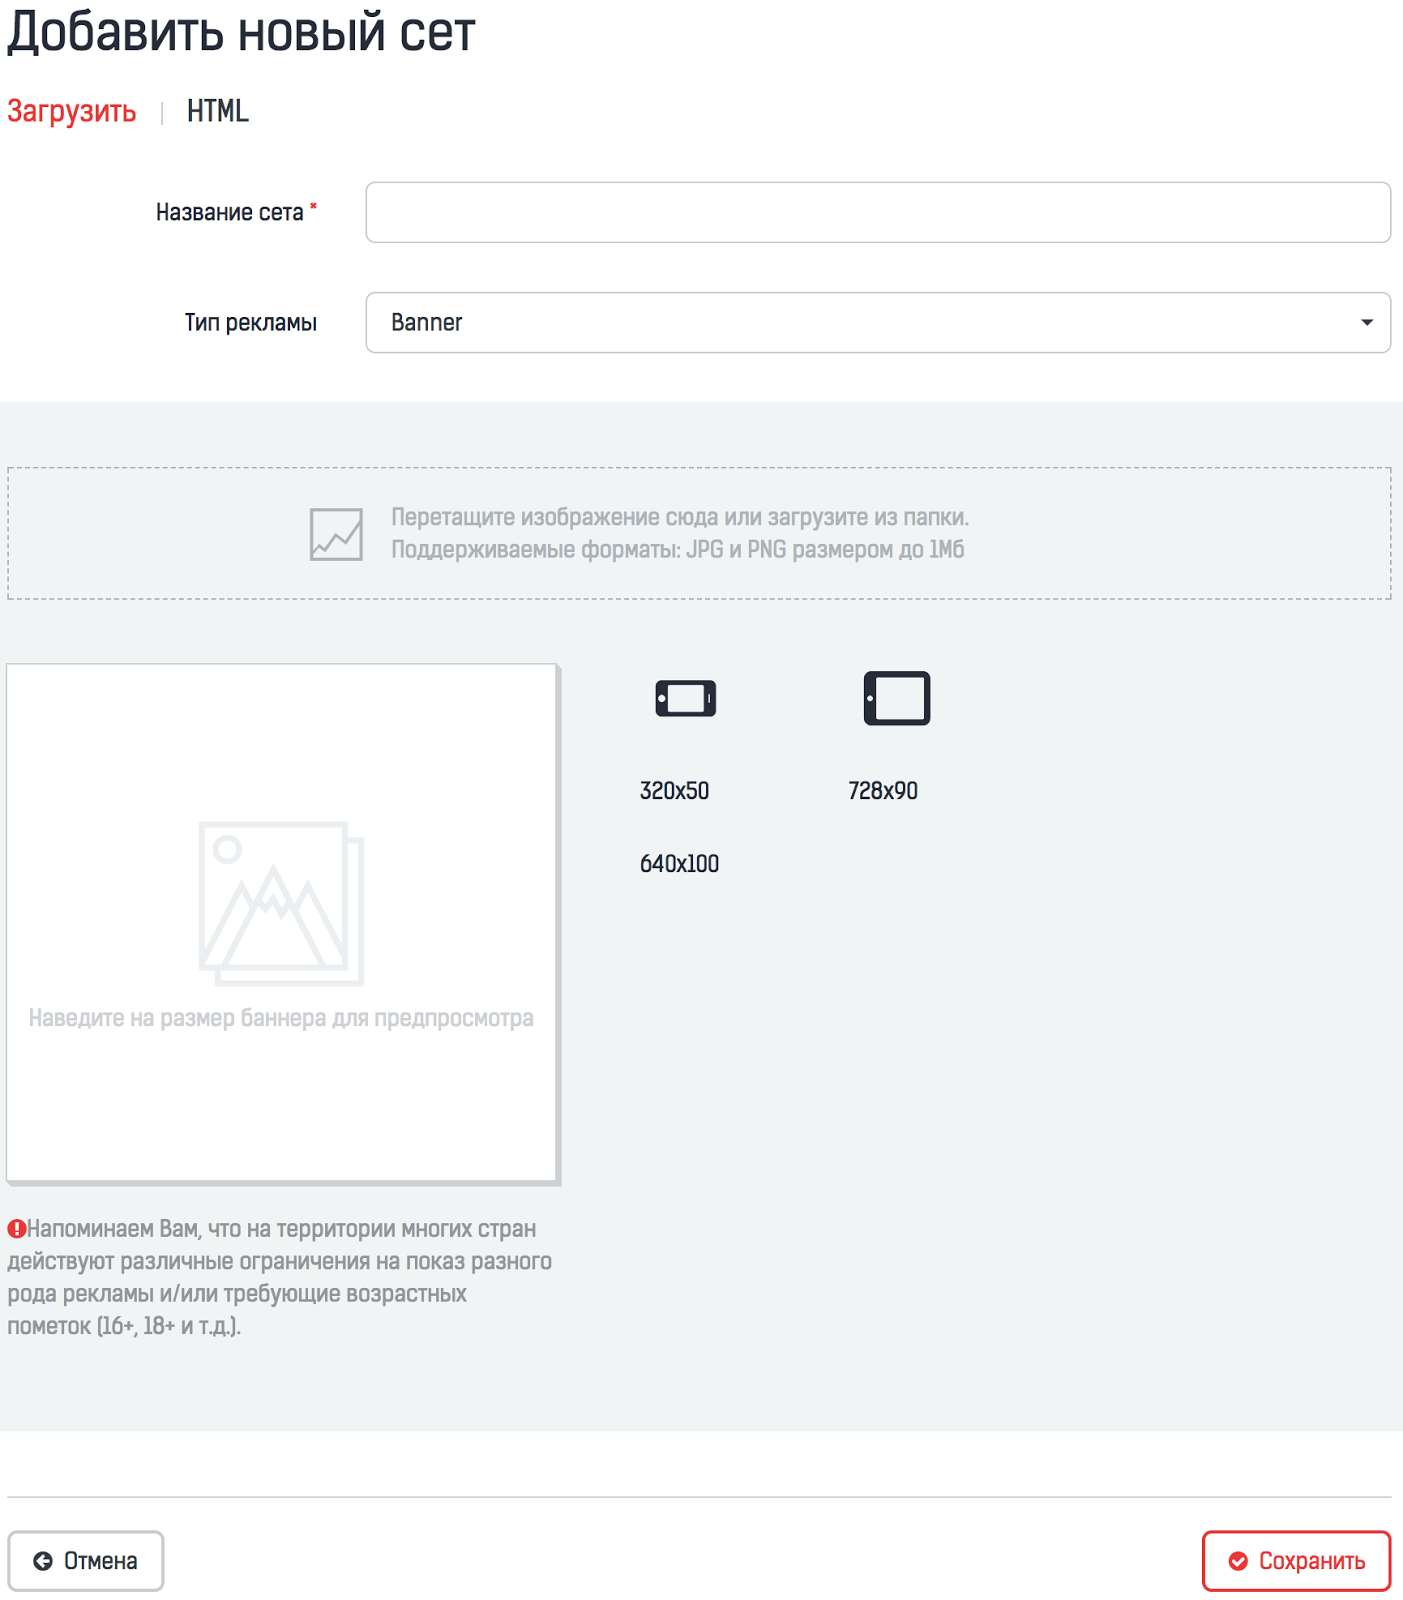Screen dimensions: 1403x1600
Task: Click the caret arrow of the Banner dropdown
Action: coord(1366,322)
